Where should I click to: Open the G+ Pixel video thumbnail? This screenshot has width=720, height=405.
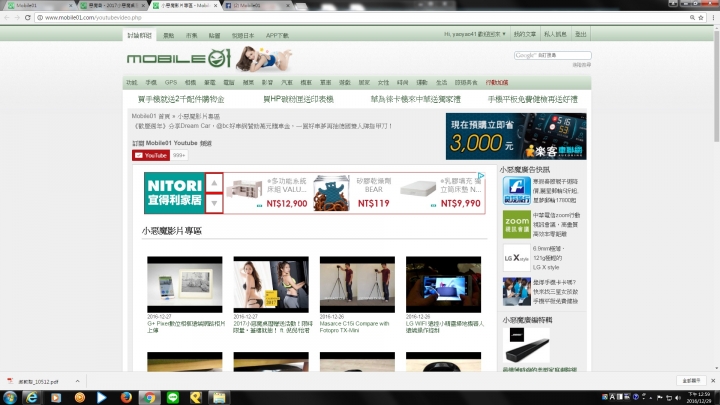(185, 284)
